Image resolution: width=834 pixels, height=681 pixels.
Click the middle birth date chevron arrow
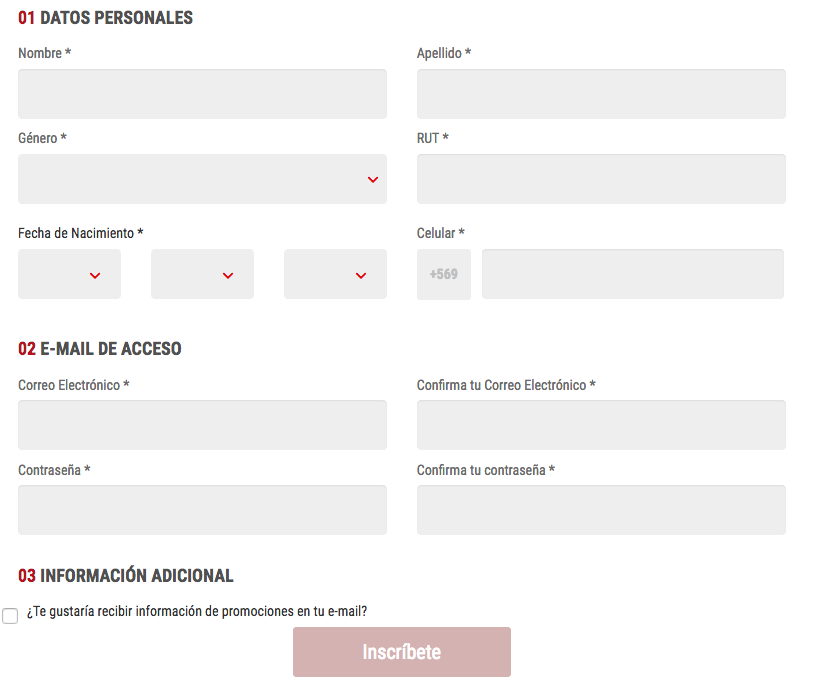tap(228, 276)
